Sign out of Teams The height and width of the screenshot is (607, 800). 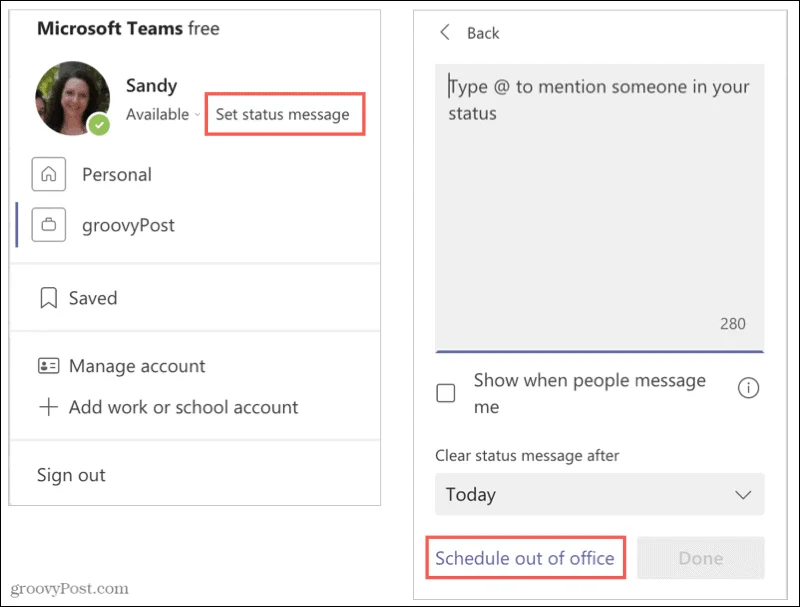71,475
